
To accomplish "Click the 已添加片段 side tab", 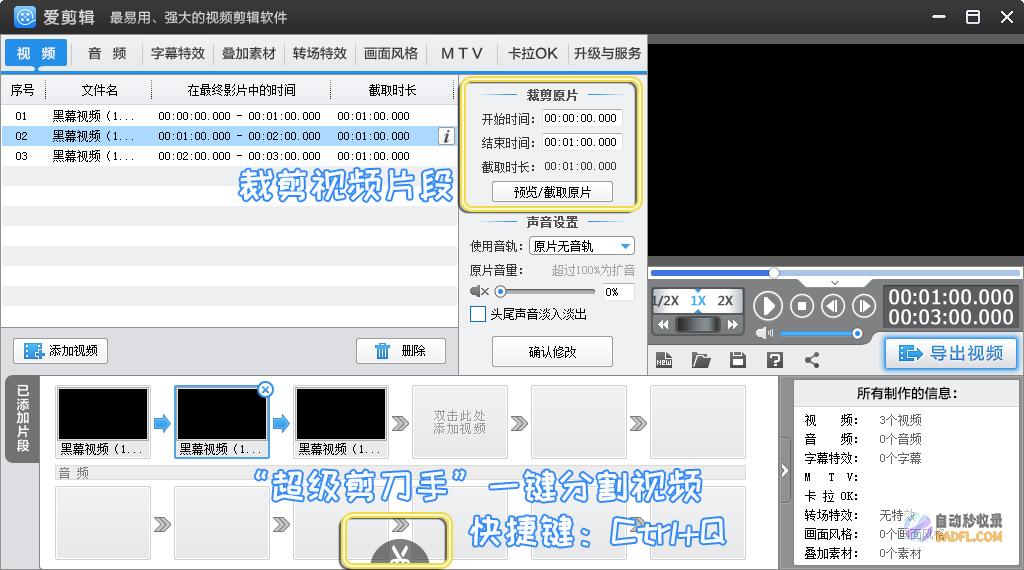I will coord(23,419).
